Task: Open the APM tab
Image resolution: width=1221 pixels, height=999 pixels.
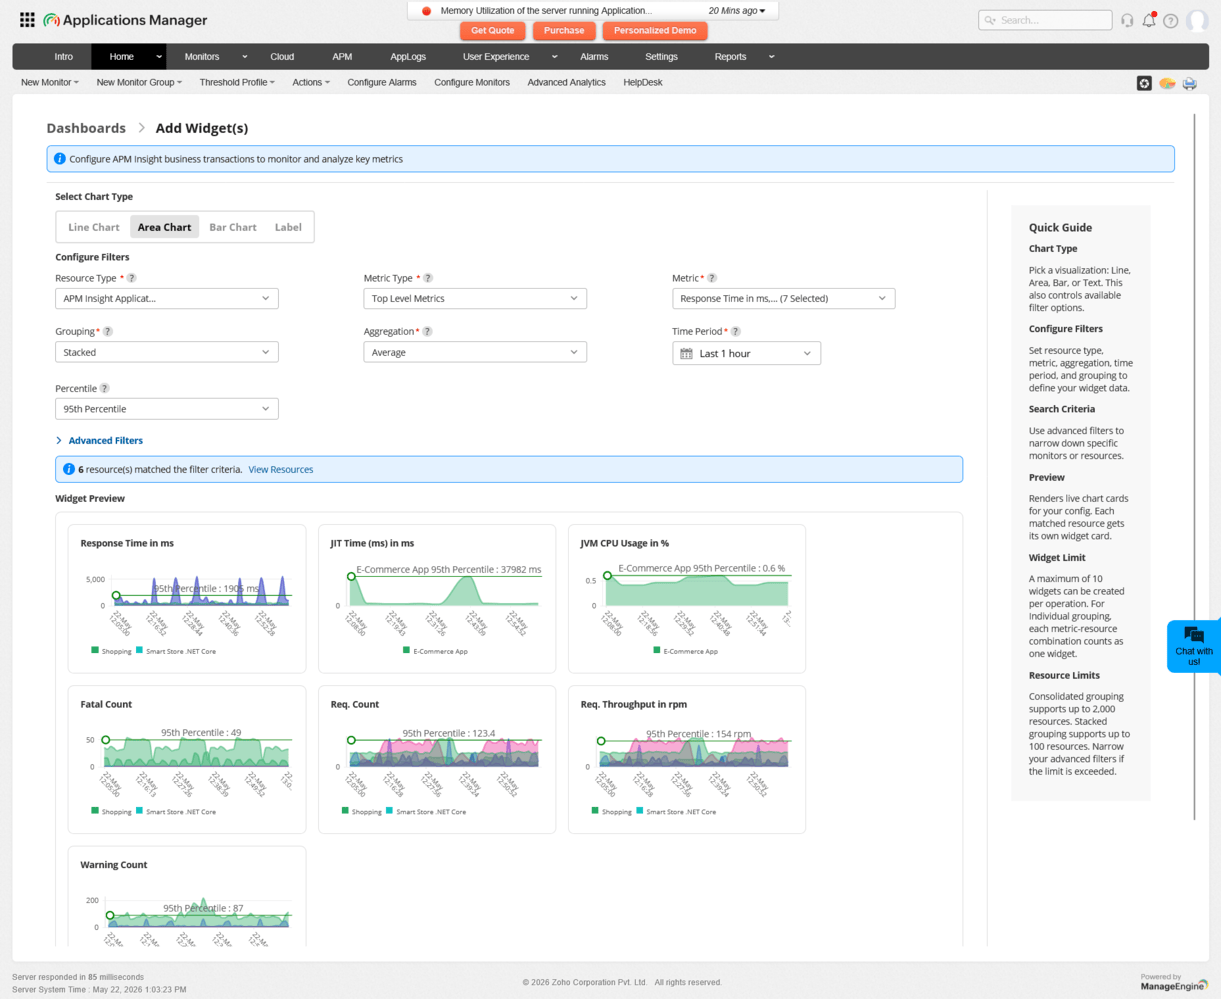Action: click(x=342, y=57)
